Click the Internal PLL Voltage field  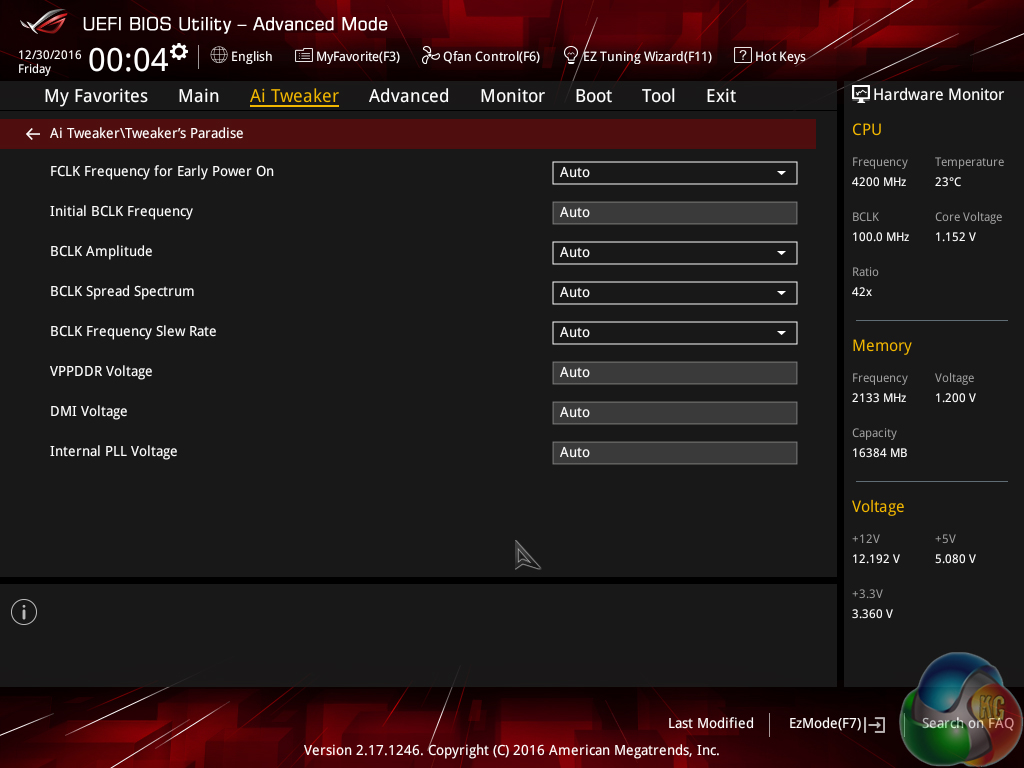[x=674, y=453]
